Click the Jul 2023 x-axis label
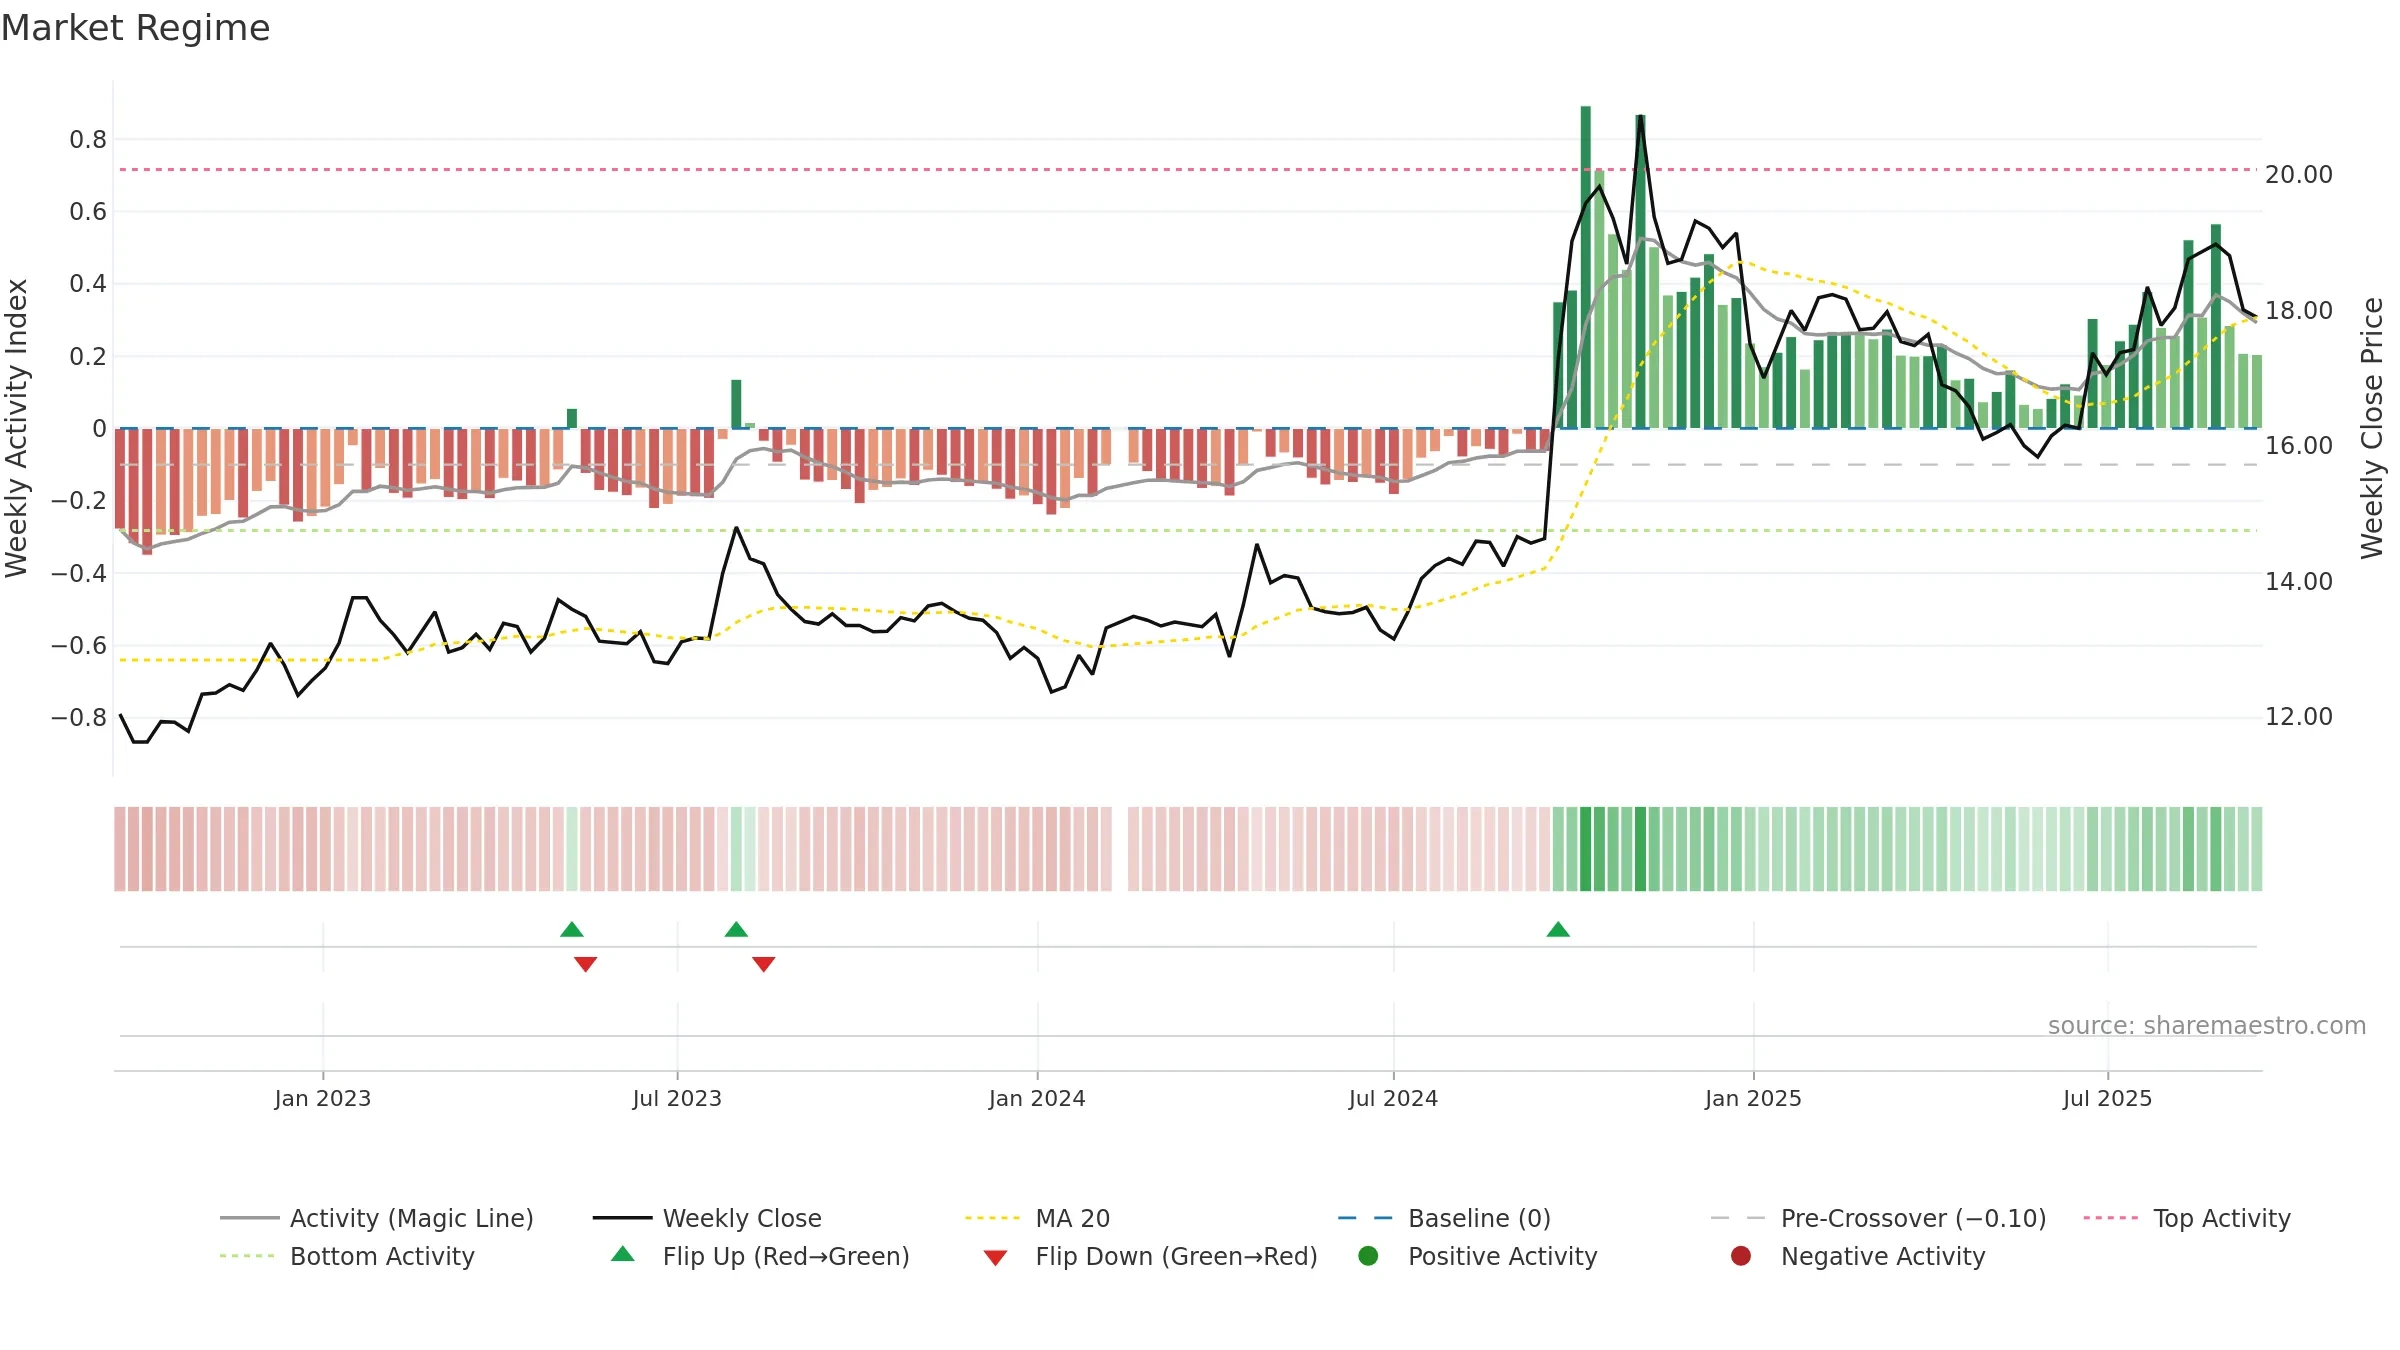Image resolution: width=2400 pixels, height=1350 pixels. pos(677,1099)
